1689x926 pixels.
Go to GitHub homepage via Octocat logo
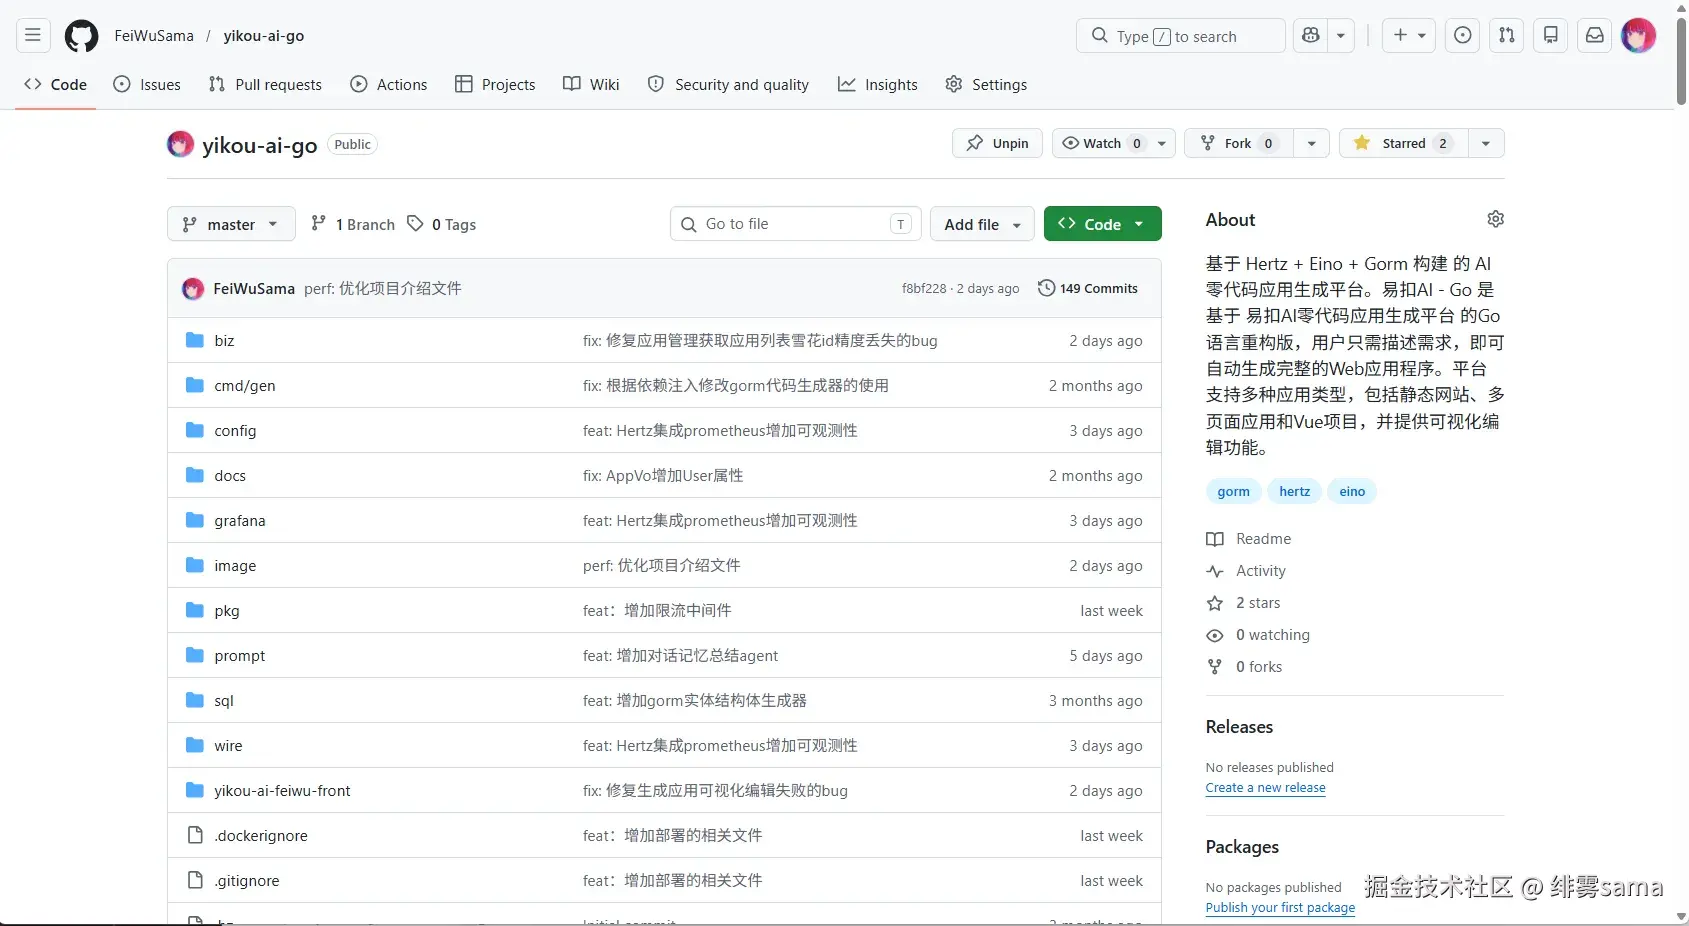click(x=82, y=36)
